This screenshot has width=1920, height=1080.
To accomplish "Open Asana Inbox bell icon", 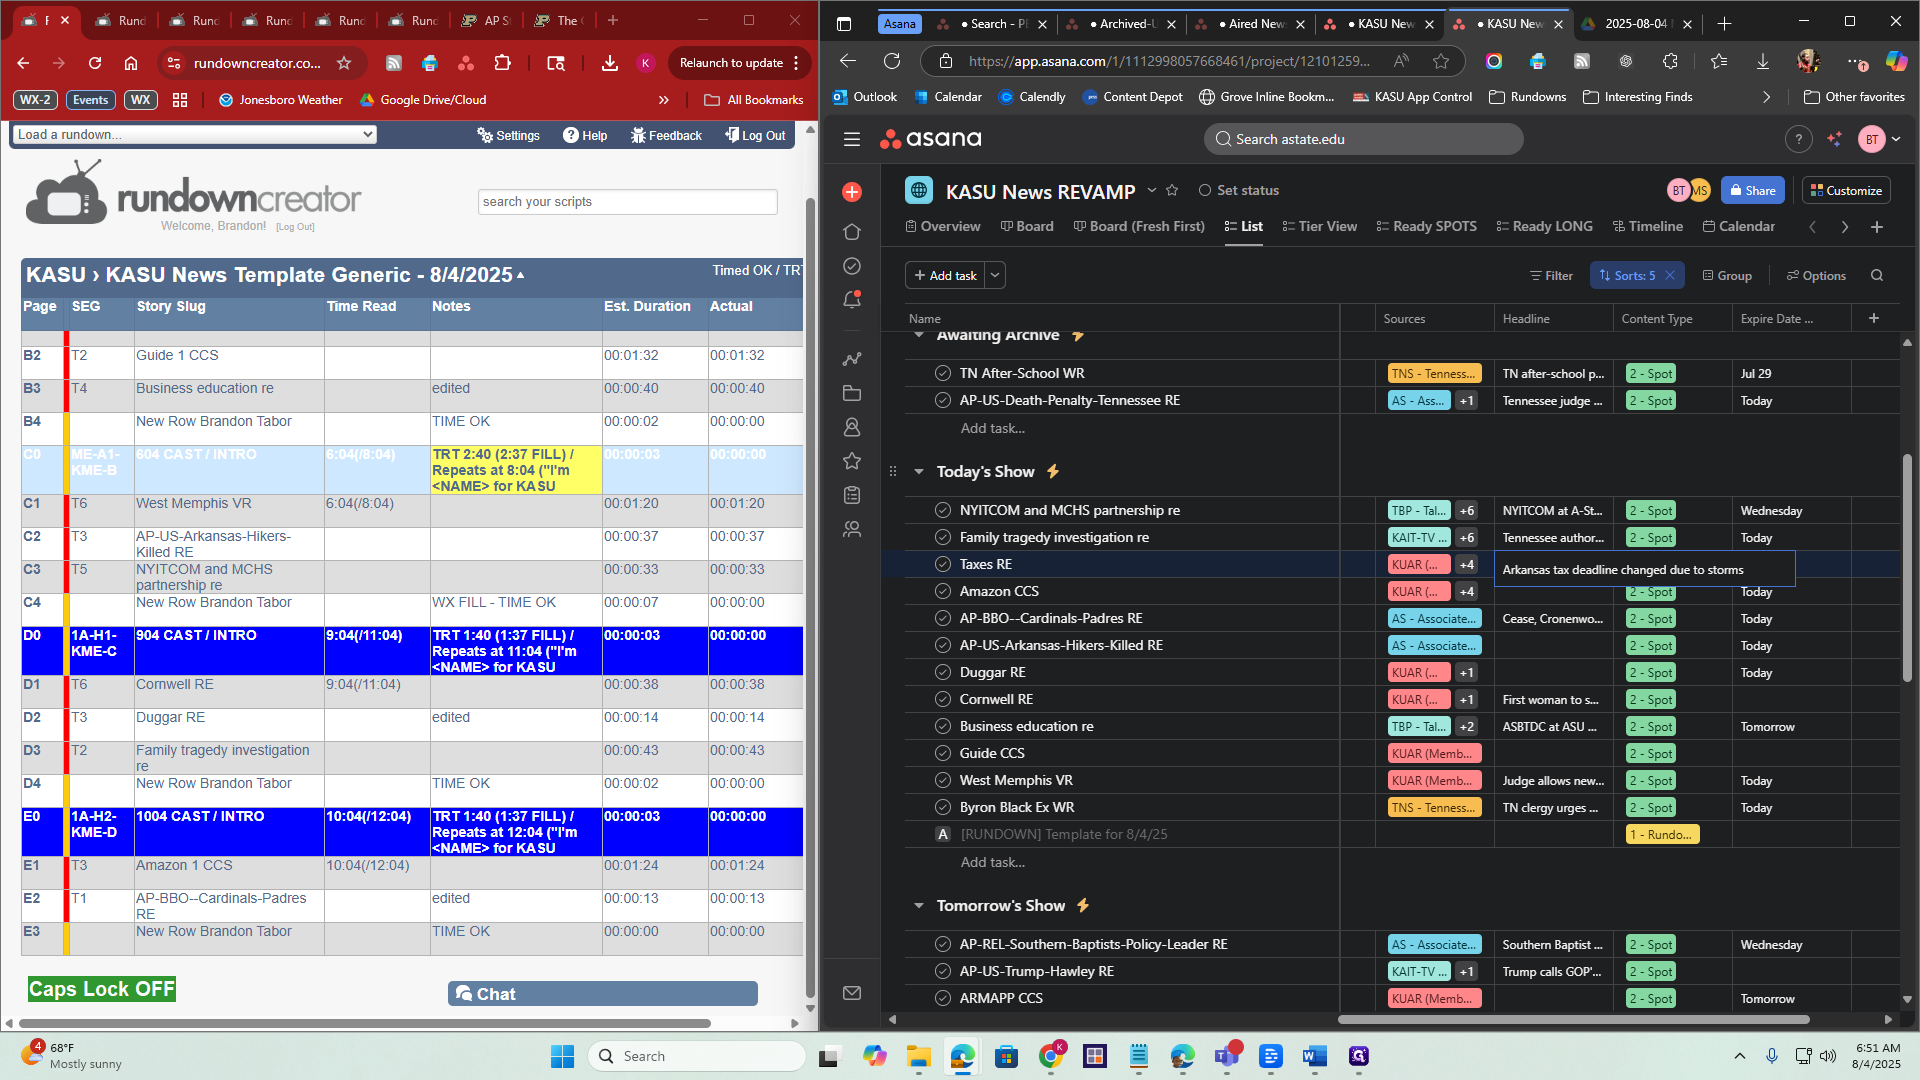I will (852, 299).
